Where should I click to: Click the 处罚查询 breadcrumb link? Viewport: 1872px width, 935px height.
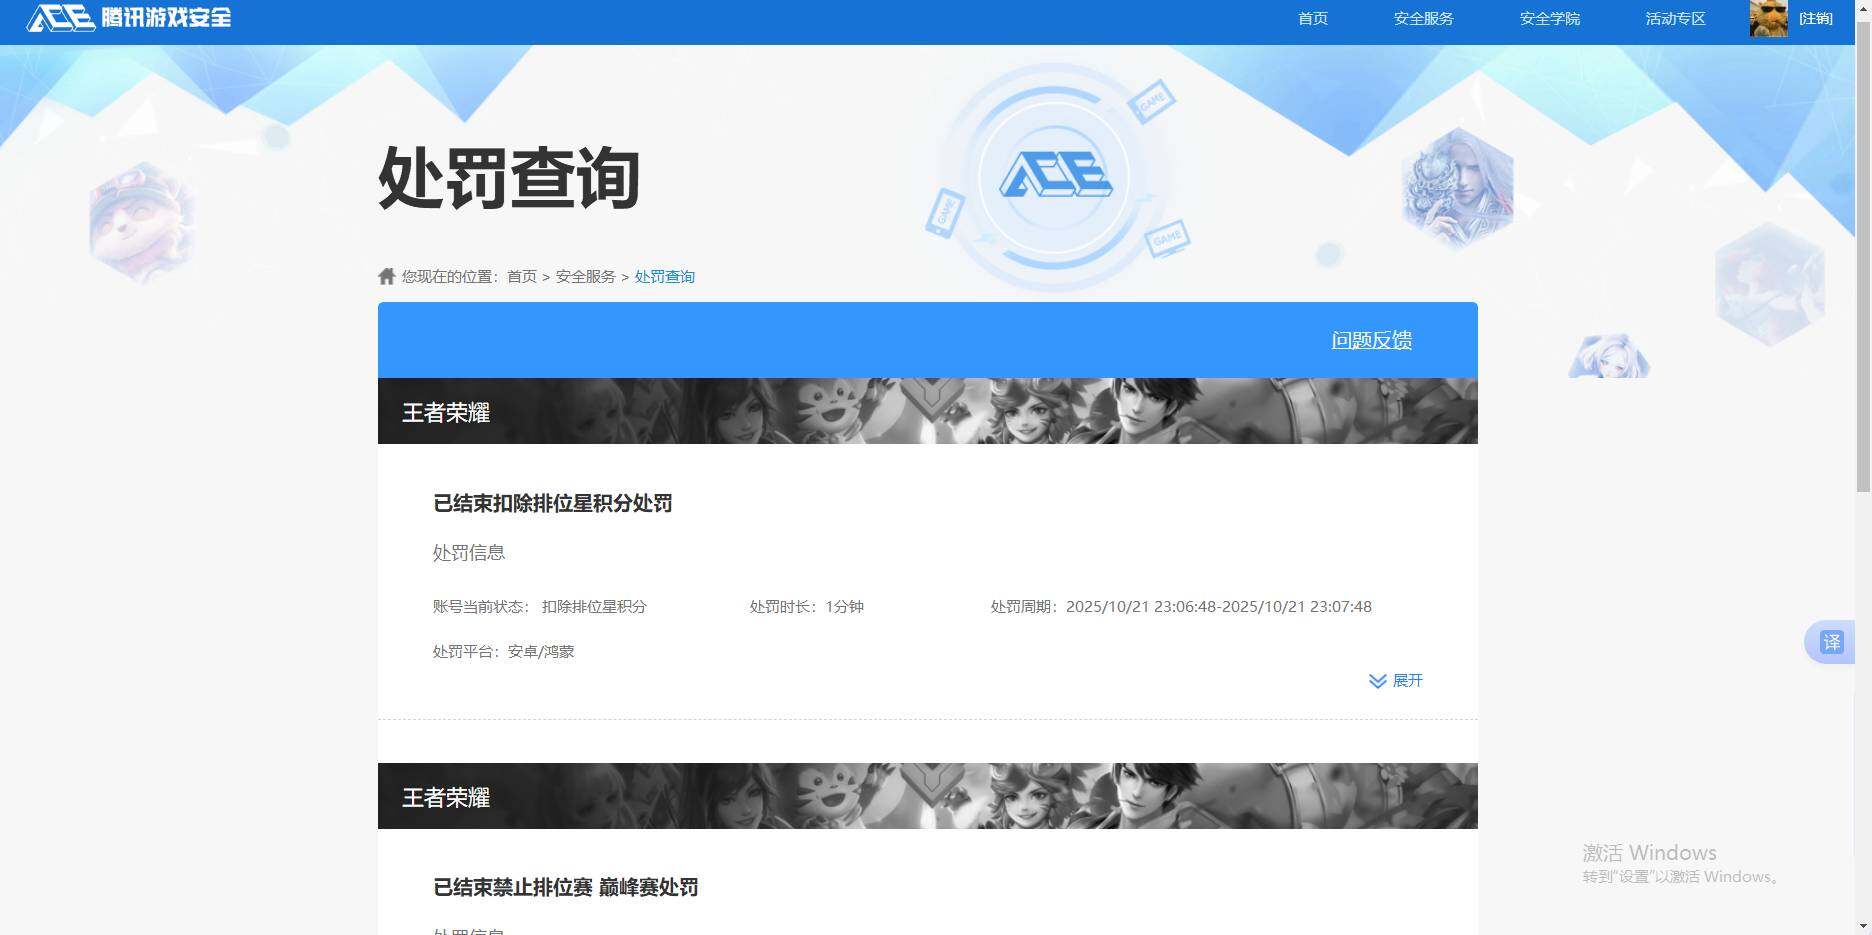[665, 276]
